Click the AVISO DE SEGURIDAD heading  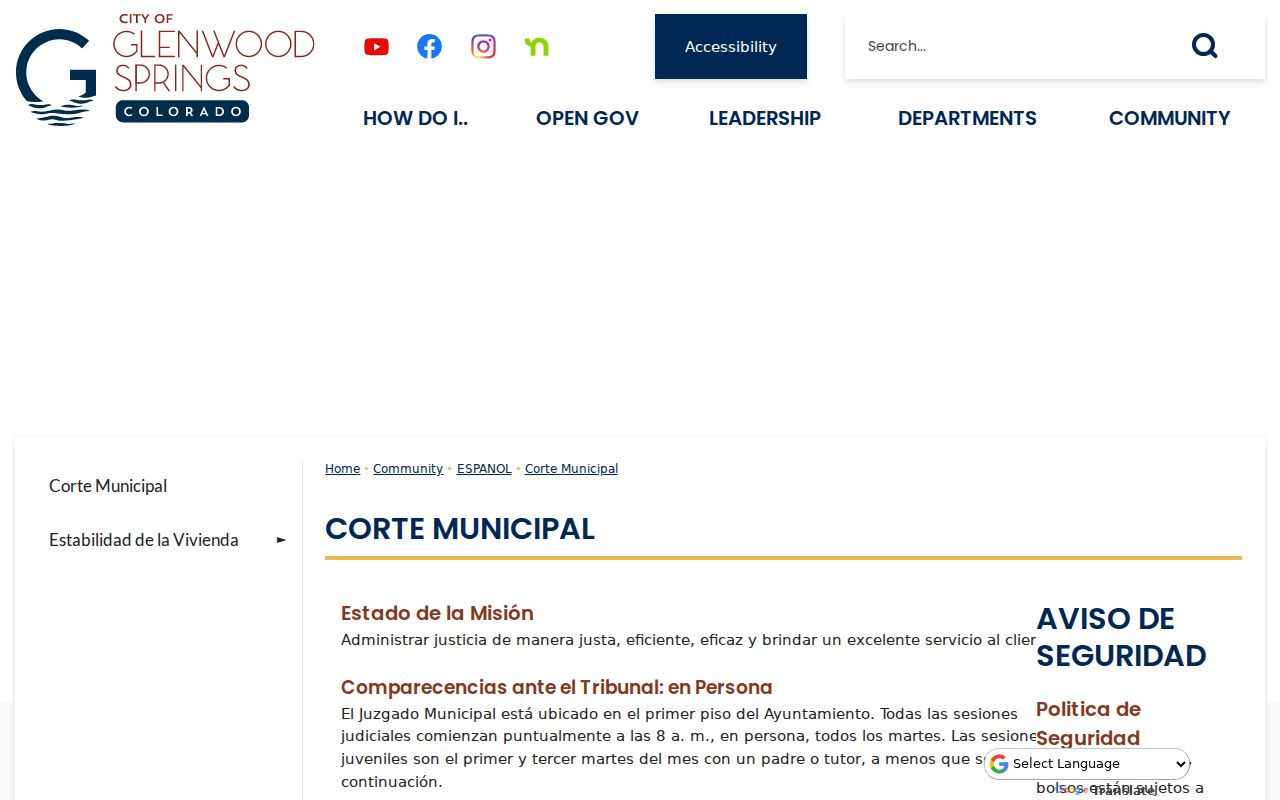pyautogui.click(x=1121, y=637)
